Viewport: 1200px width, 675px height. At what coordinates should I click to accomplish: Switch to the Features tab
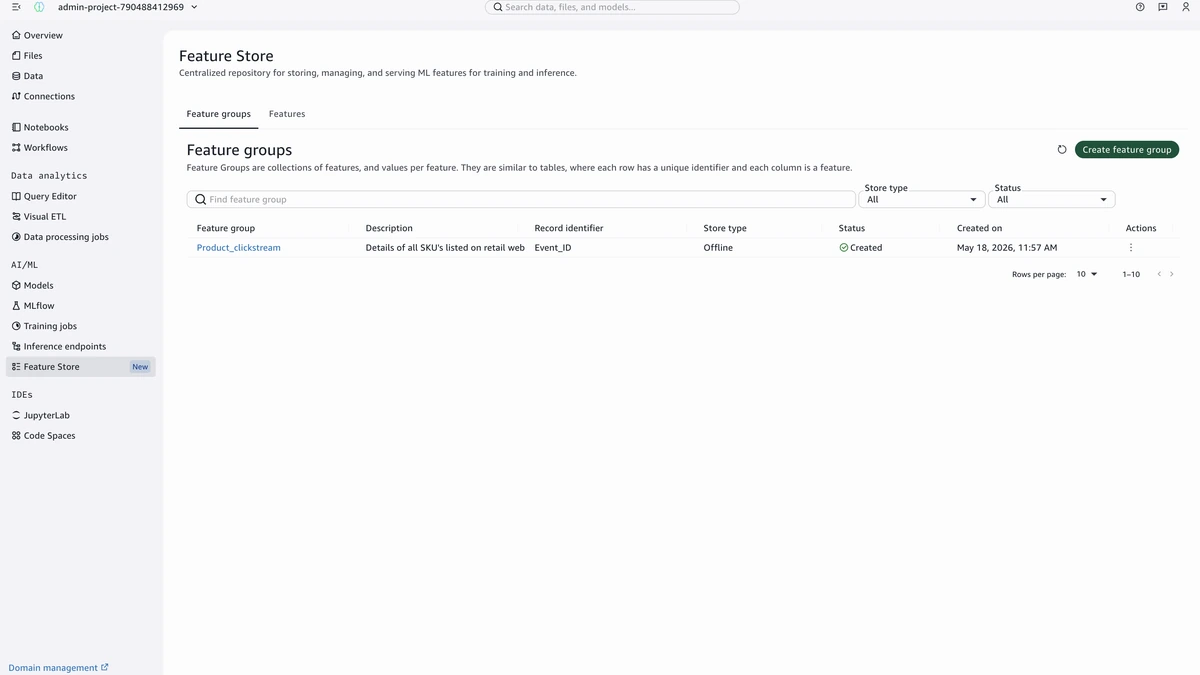click(x=287, y=114)
